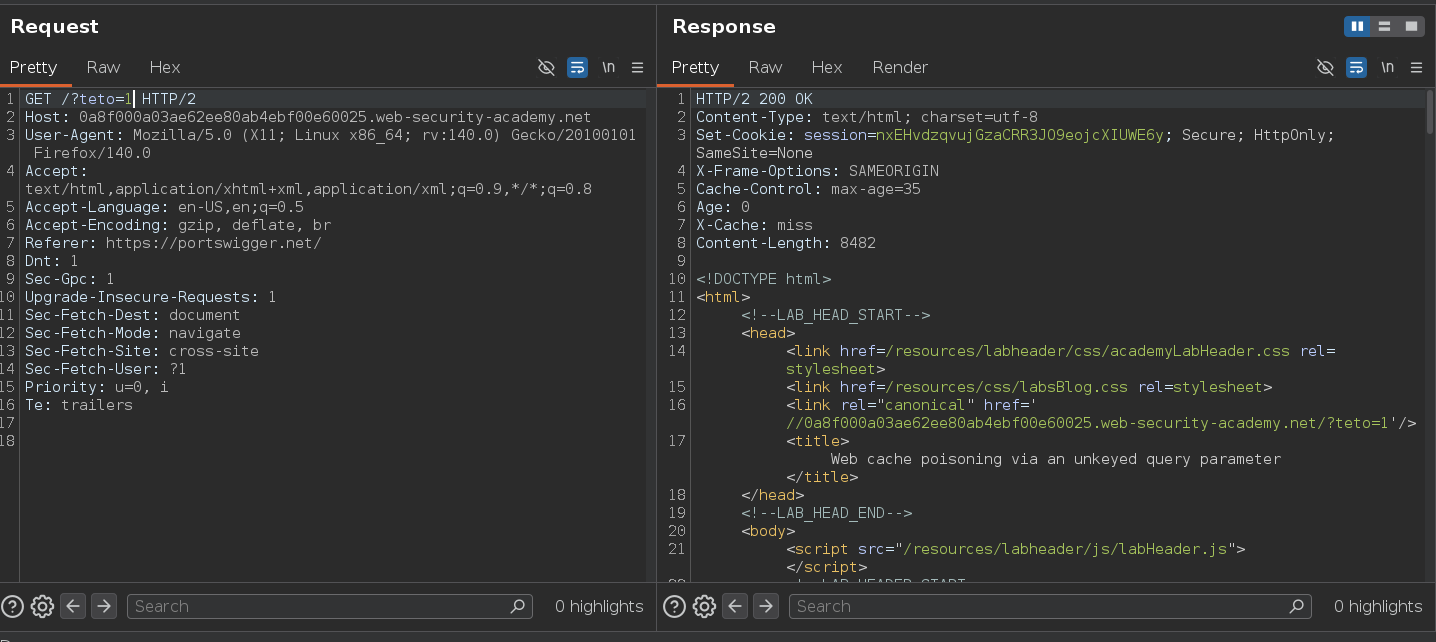
Task: Click 'Cache-Control: max-age=35' line
Action: pyautogui.click(x=808, y=189)
